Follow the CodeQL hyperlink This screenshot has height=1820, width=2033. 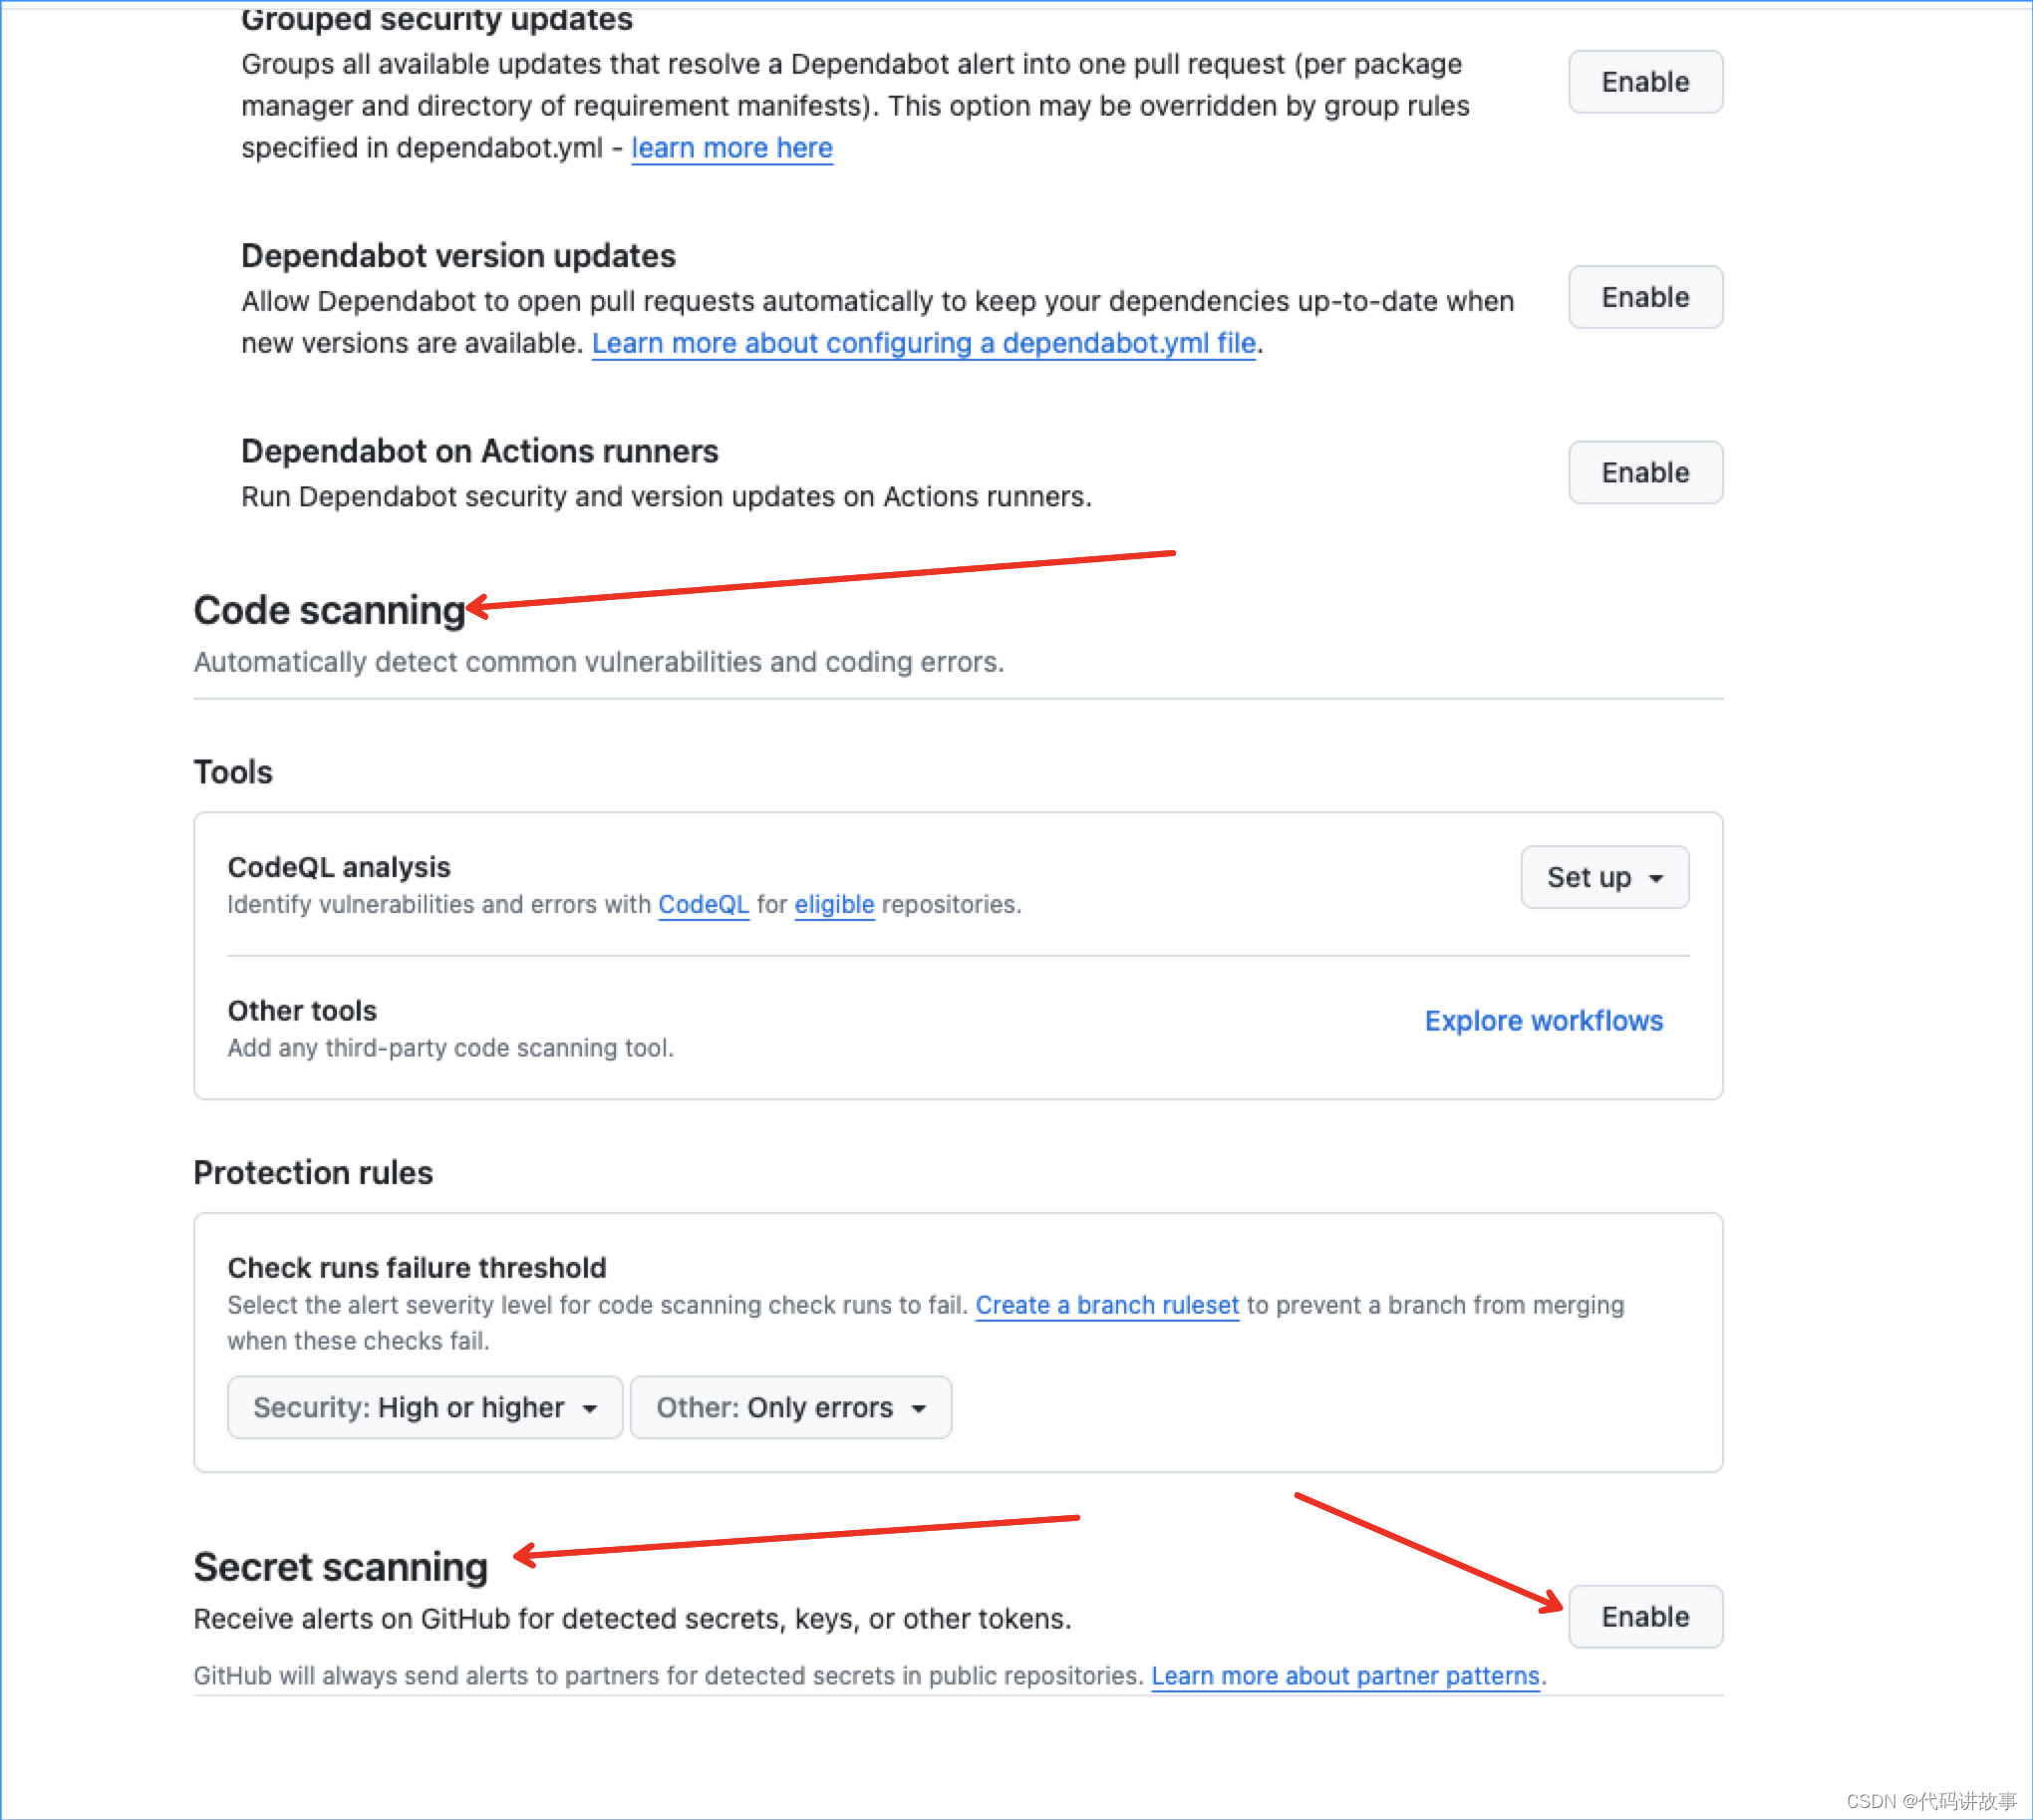703,905
